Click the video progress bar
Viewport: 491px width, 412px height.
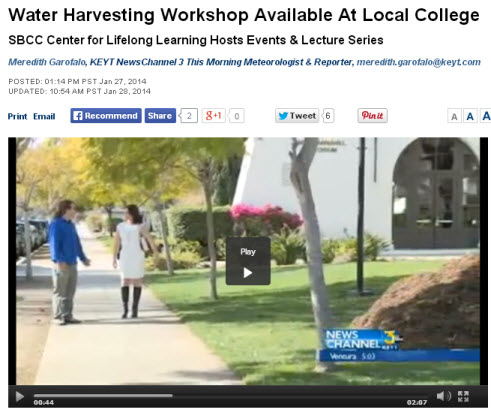[x=230, y=396]
